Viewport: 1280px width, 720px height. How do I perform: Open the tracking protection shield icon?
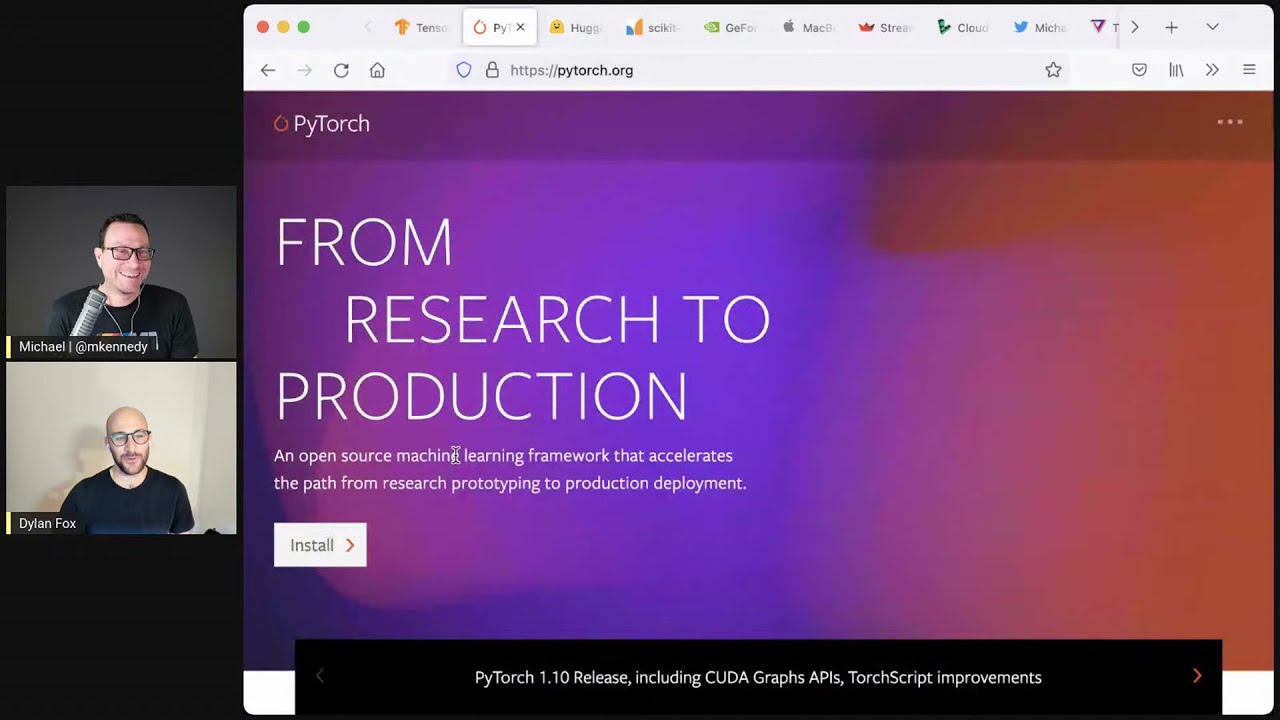tap(464, 70)
